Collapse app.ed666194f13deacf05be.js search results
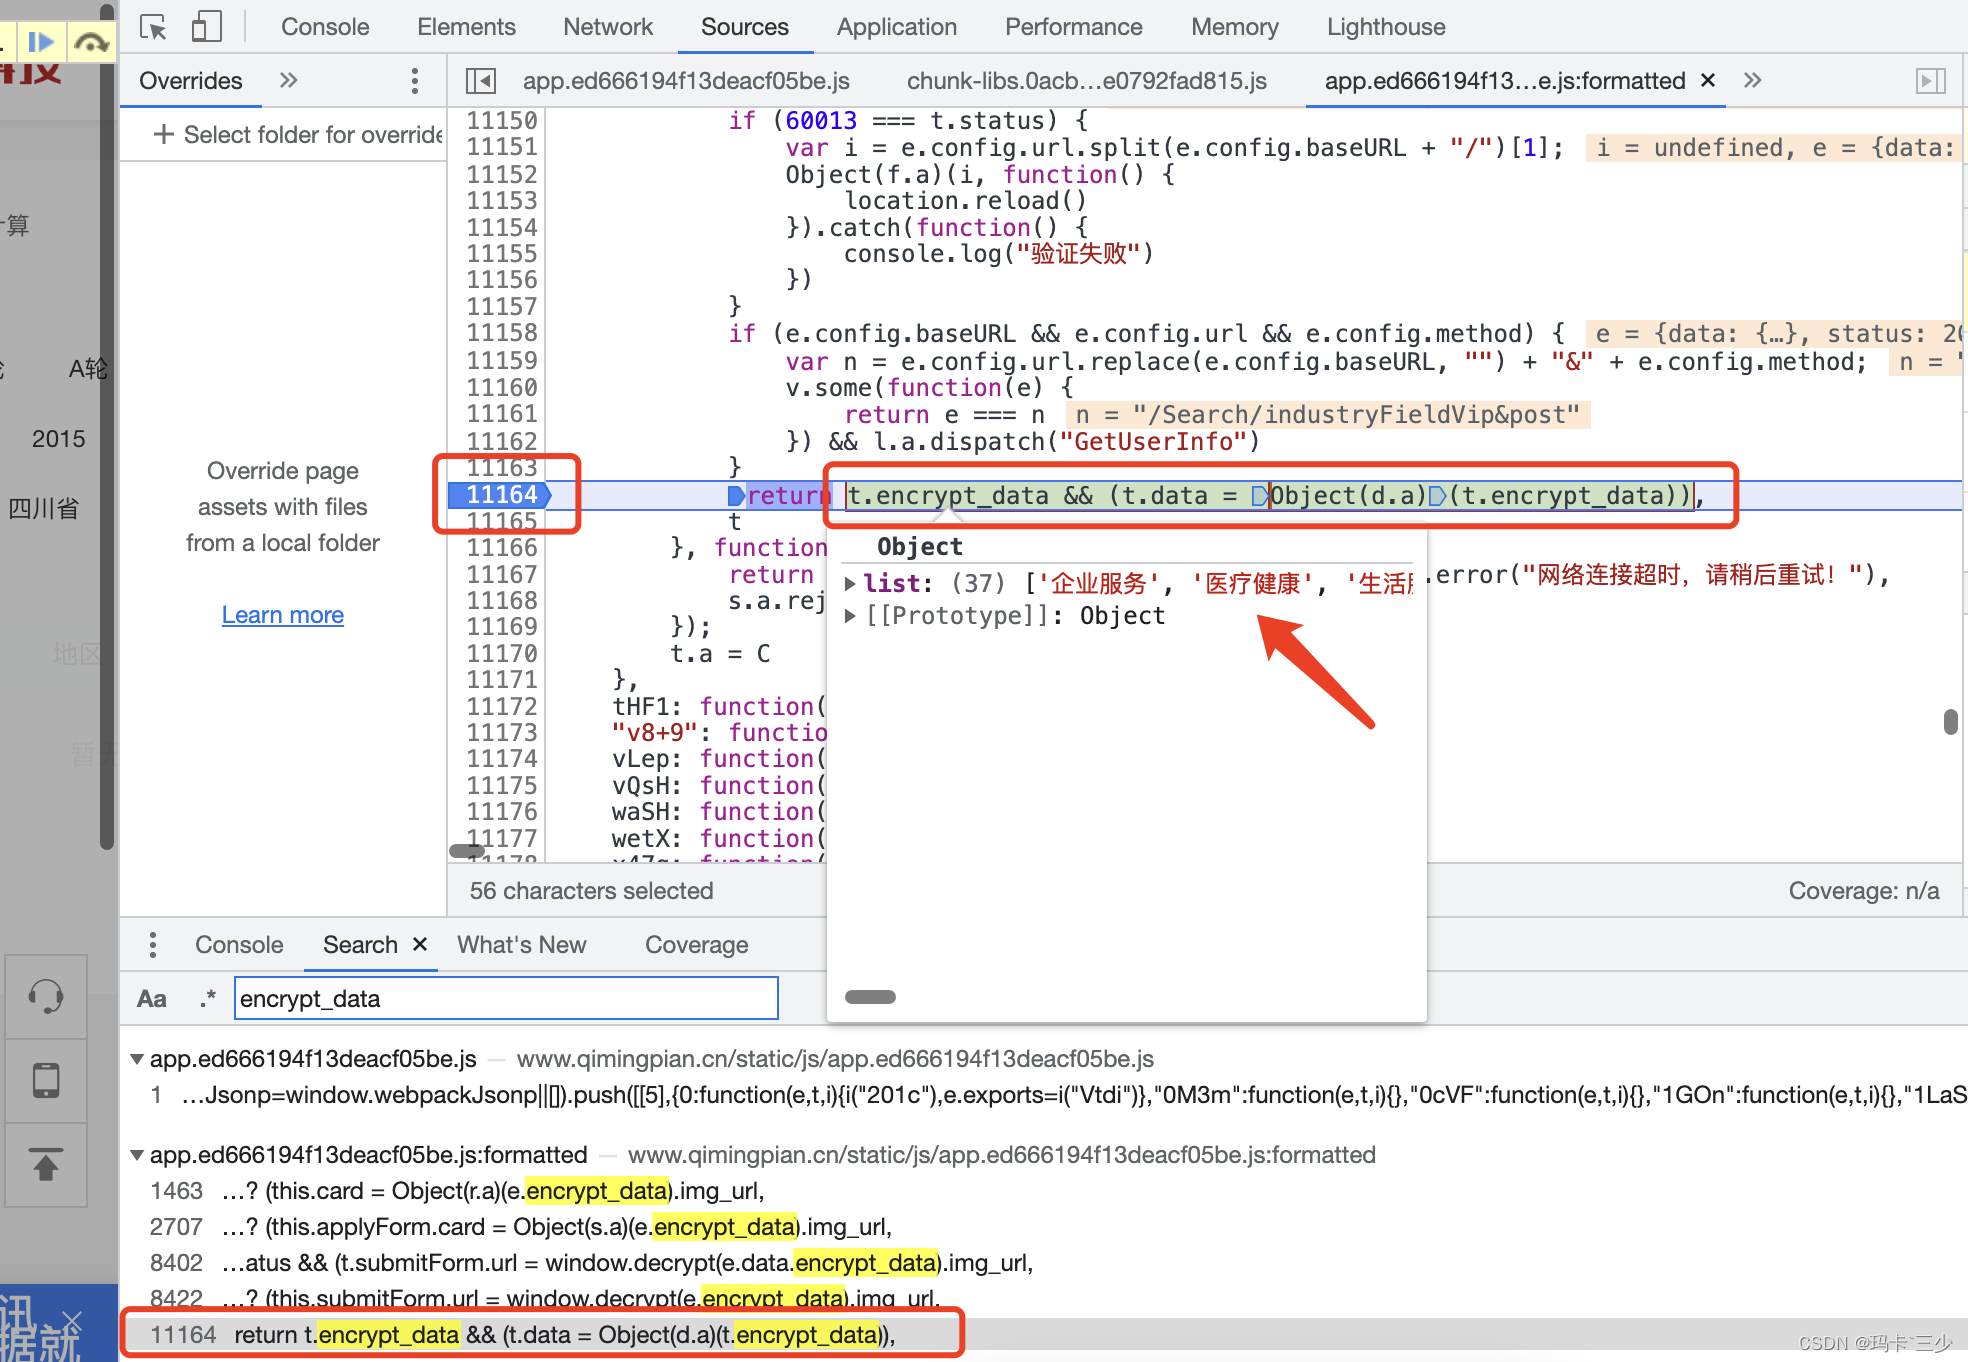Viewport: 1968px width, 1362px height. pos(137,1059)
